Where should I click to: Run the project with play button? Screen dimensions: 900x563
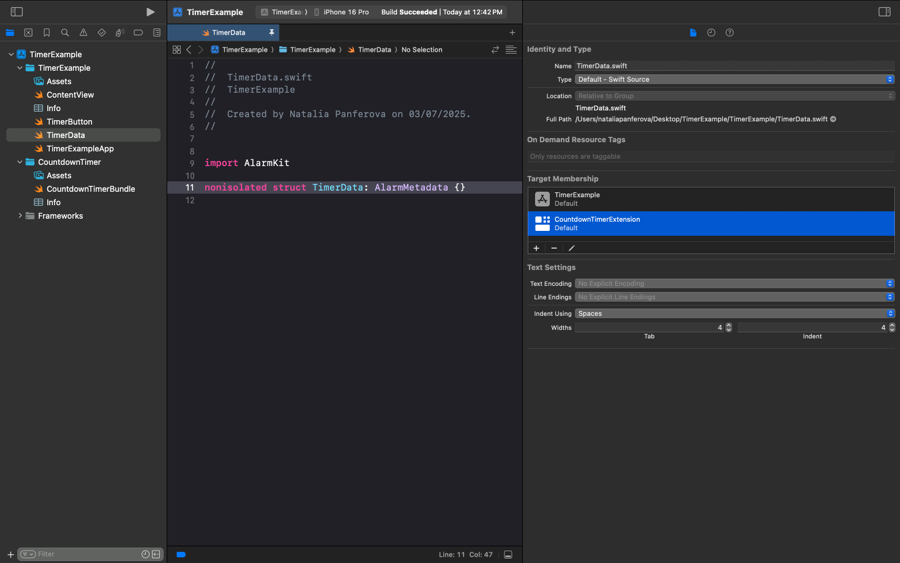150,11
